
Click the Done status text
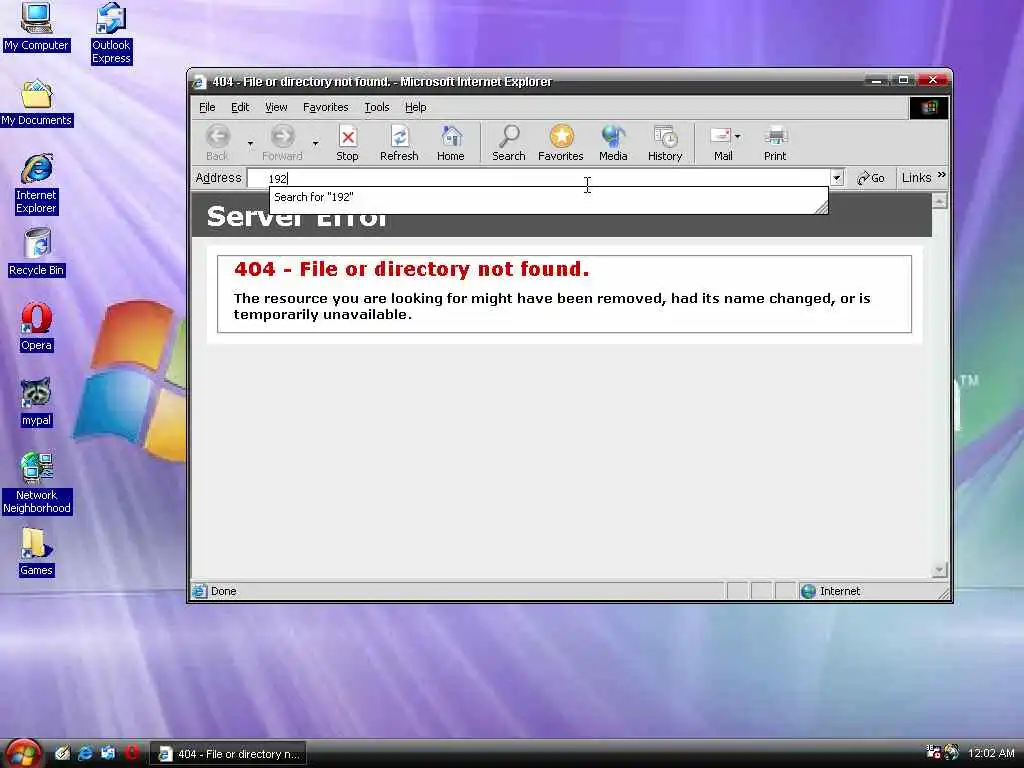pyautogui.click(x=223, y=591)
